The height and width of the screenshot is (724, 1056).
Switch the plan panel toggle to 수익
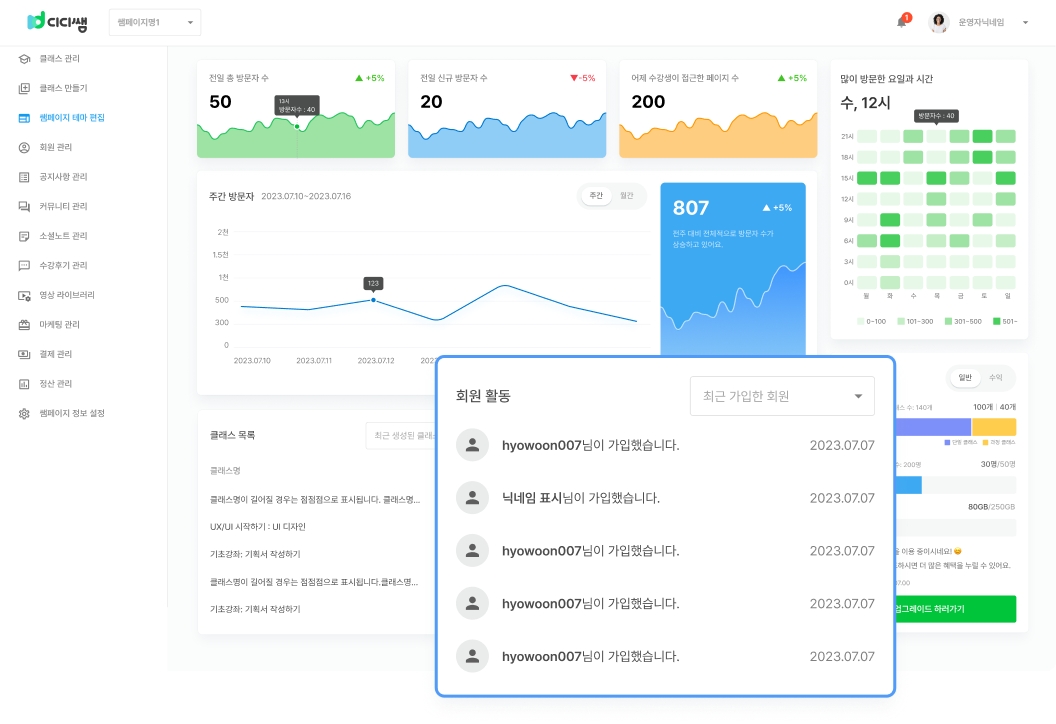[x=995, y=378]
